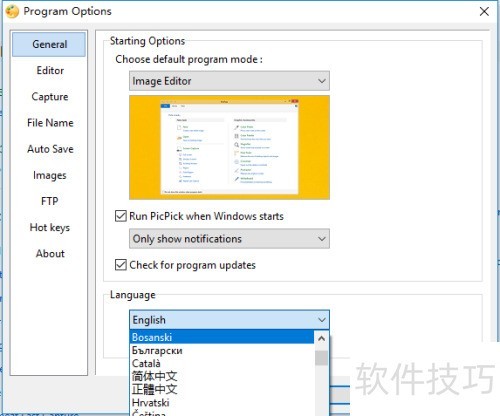Screen dimensions: 500x416
Task: Collapse the English language combo box
Action: (229, 320)
